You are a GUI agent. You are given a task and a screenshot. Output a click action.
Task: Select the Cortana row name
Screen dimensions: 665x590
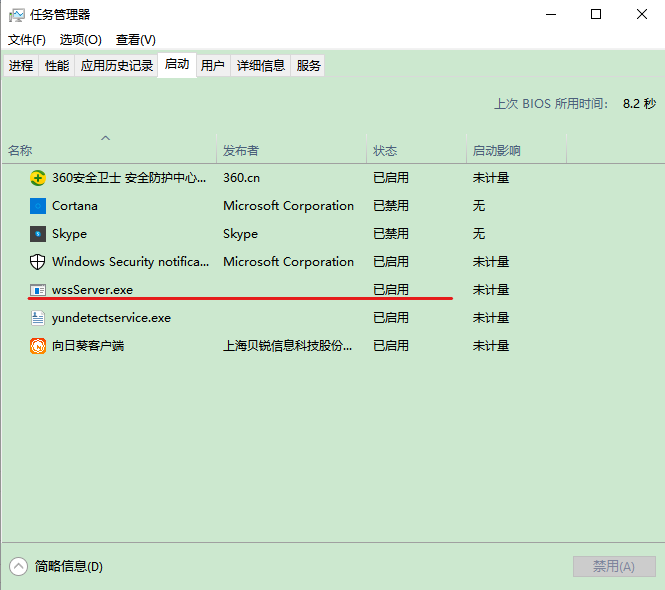point(75,206)
